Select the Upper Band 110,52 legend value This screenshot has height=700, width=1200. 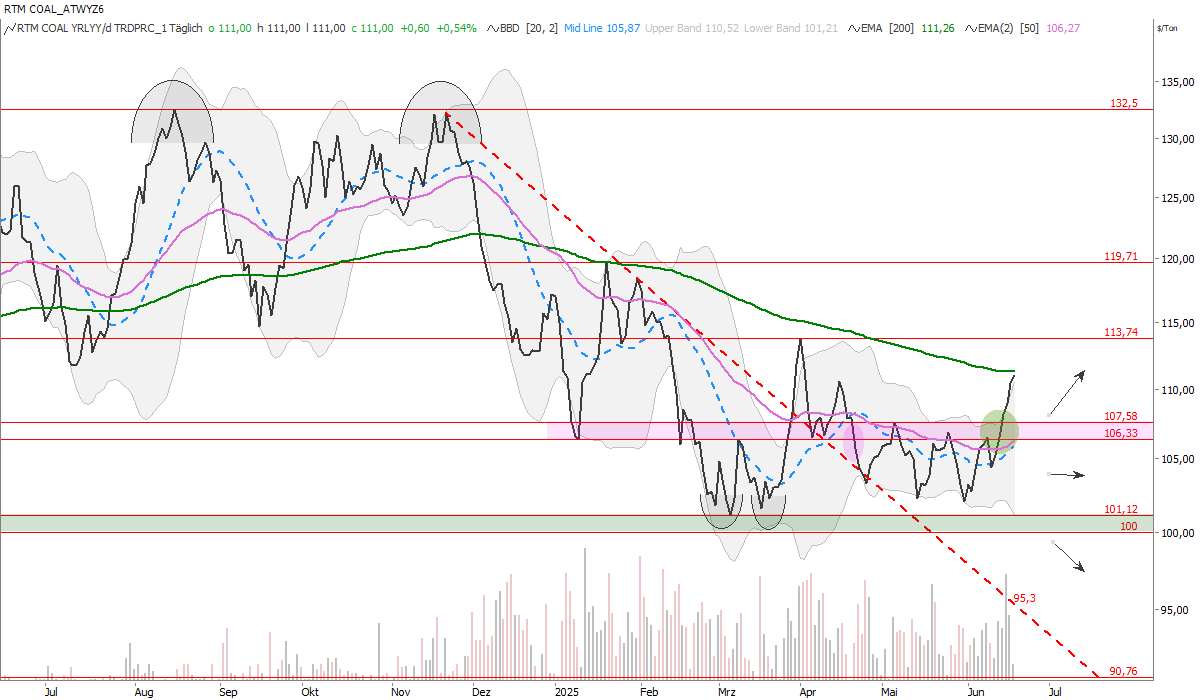[x=692, y=28]
